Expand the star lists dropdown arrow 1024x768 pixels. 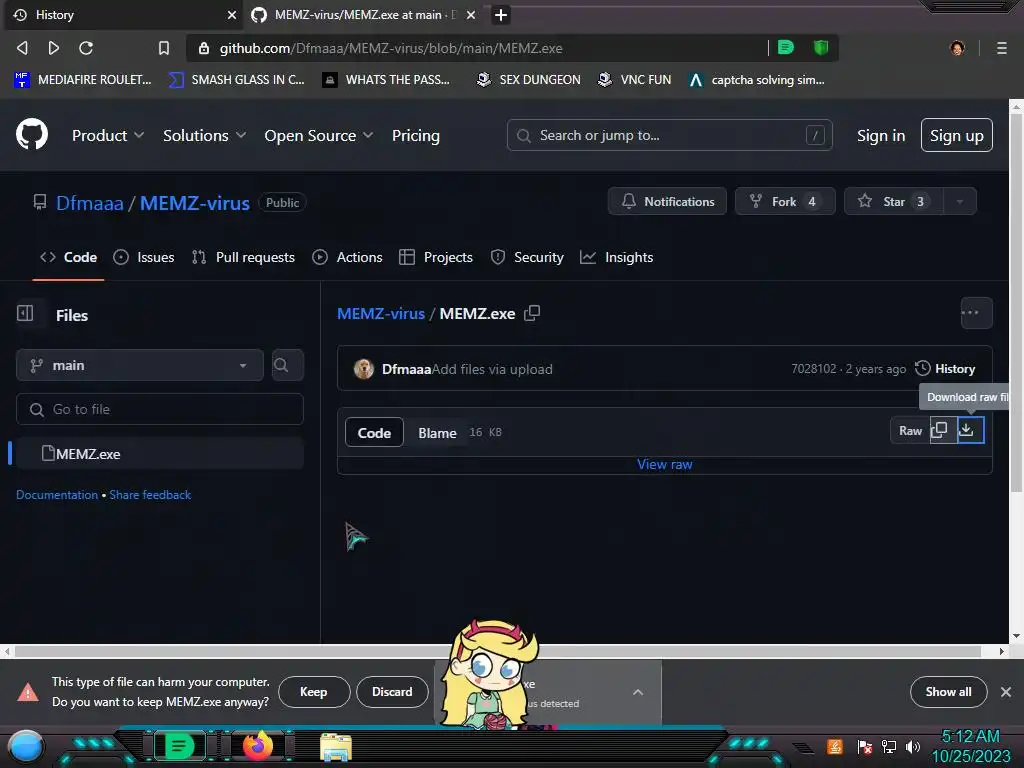960,201
